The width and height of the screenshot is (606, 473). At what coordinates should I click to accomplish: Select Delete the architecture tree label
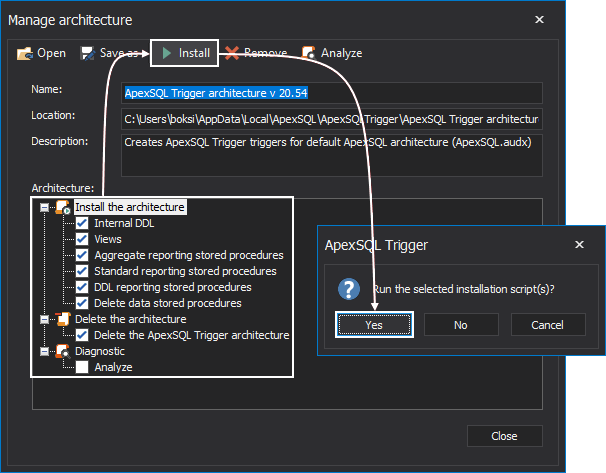pos(131,319)
